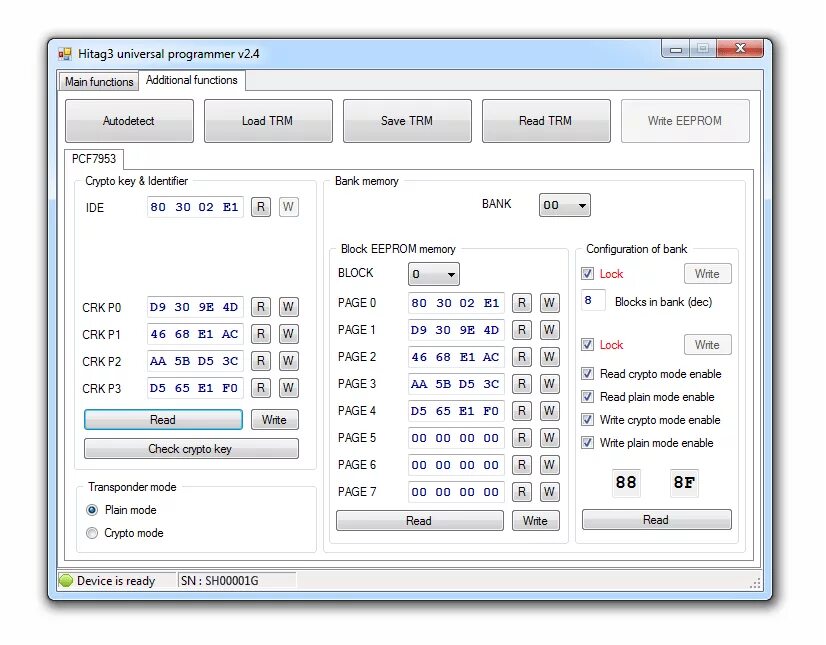Toggle Write crypto mode enable checkbox

coord(587,419)
